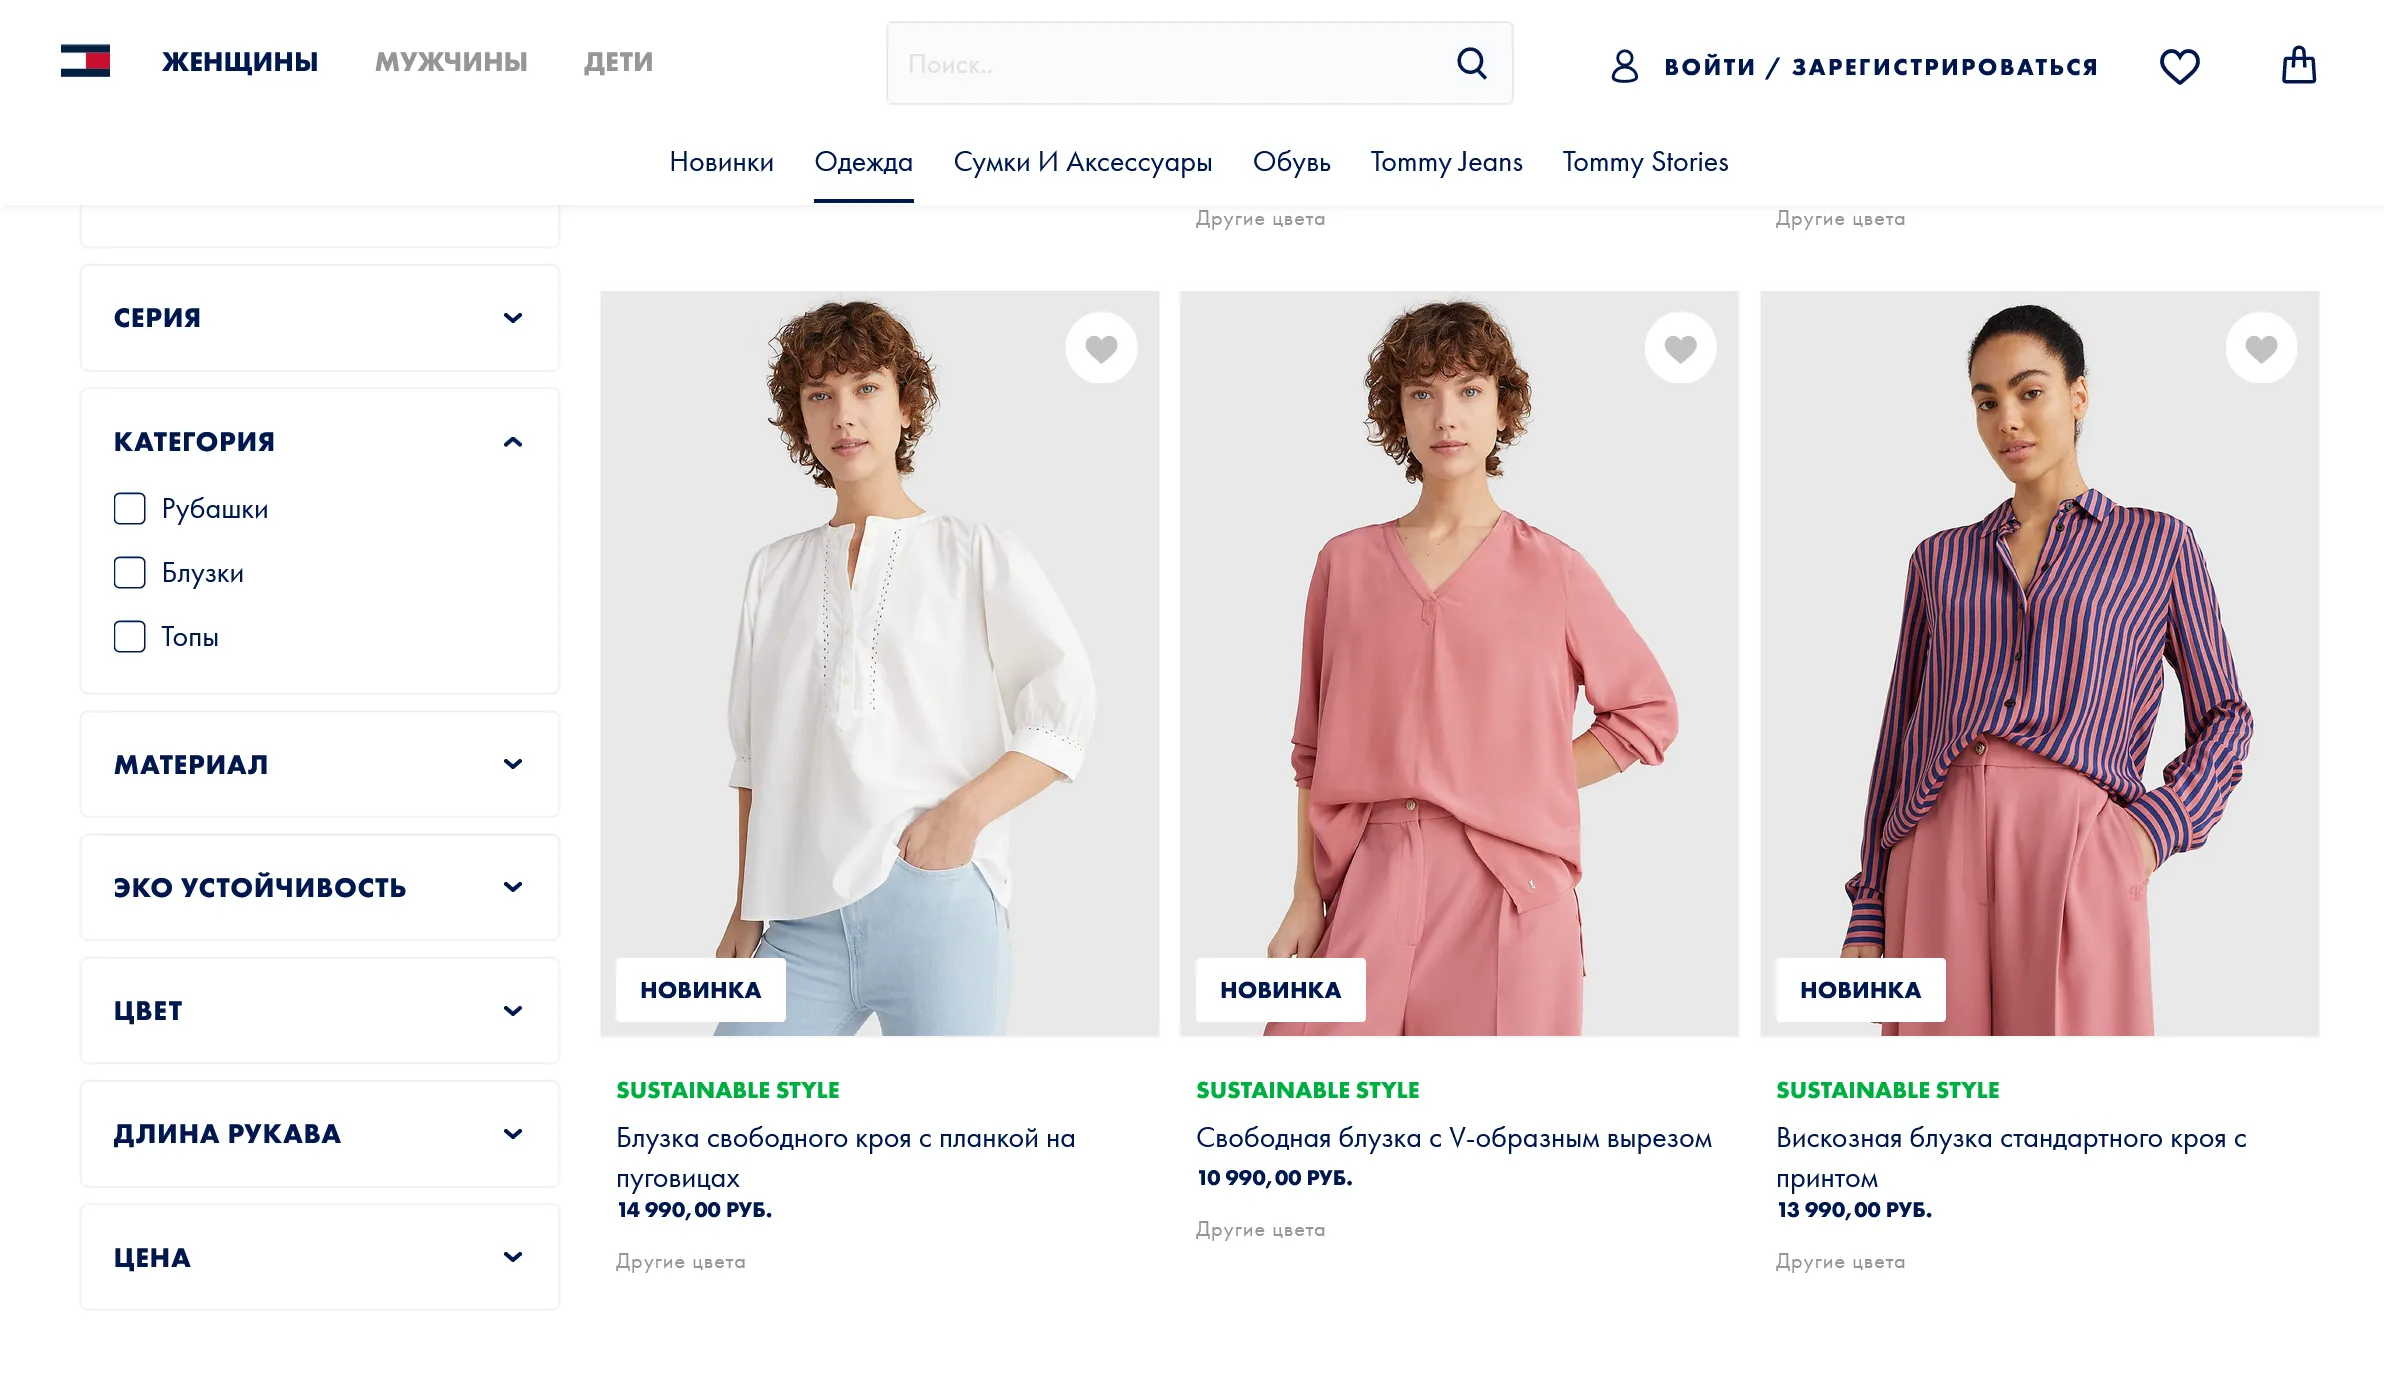Image resolution: width=2384 pixels, height=1376 pixels.
Task: Select the ЖЕНЩИНЫ section
Action: (x=240, y=62)
